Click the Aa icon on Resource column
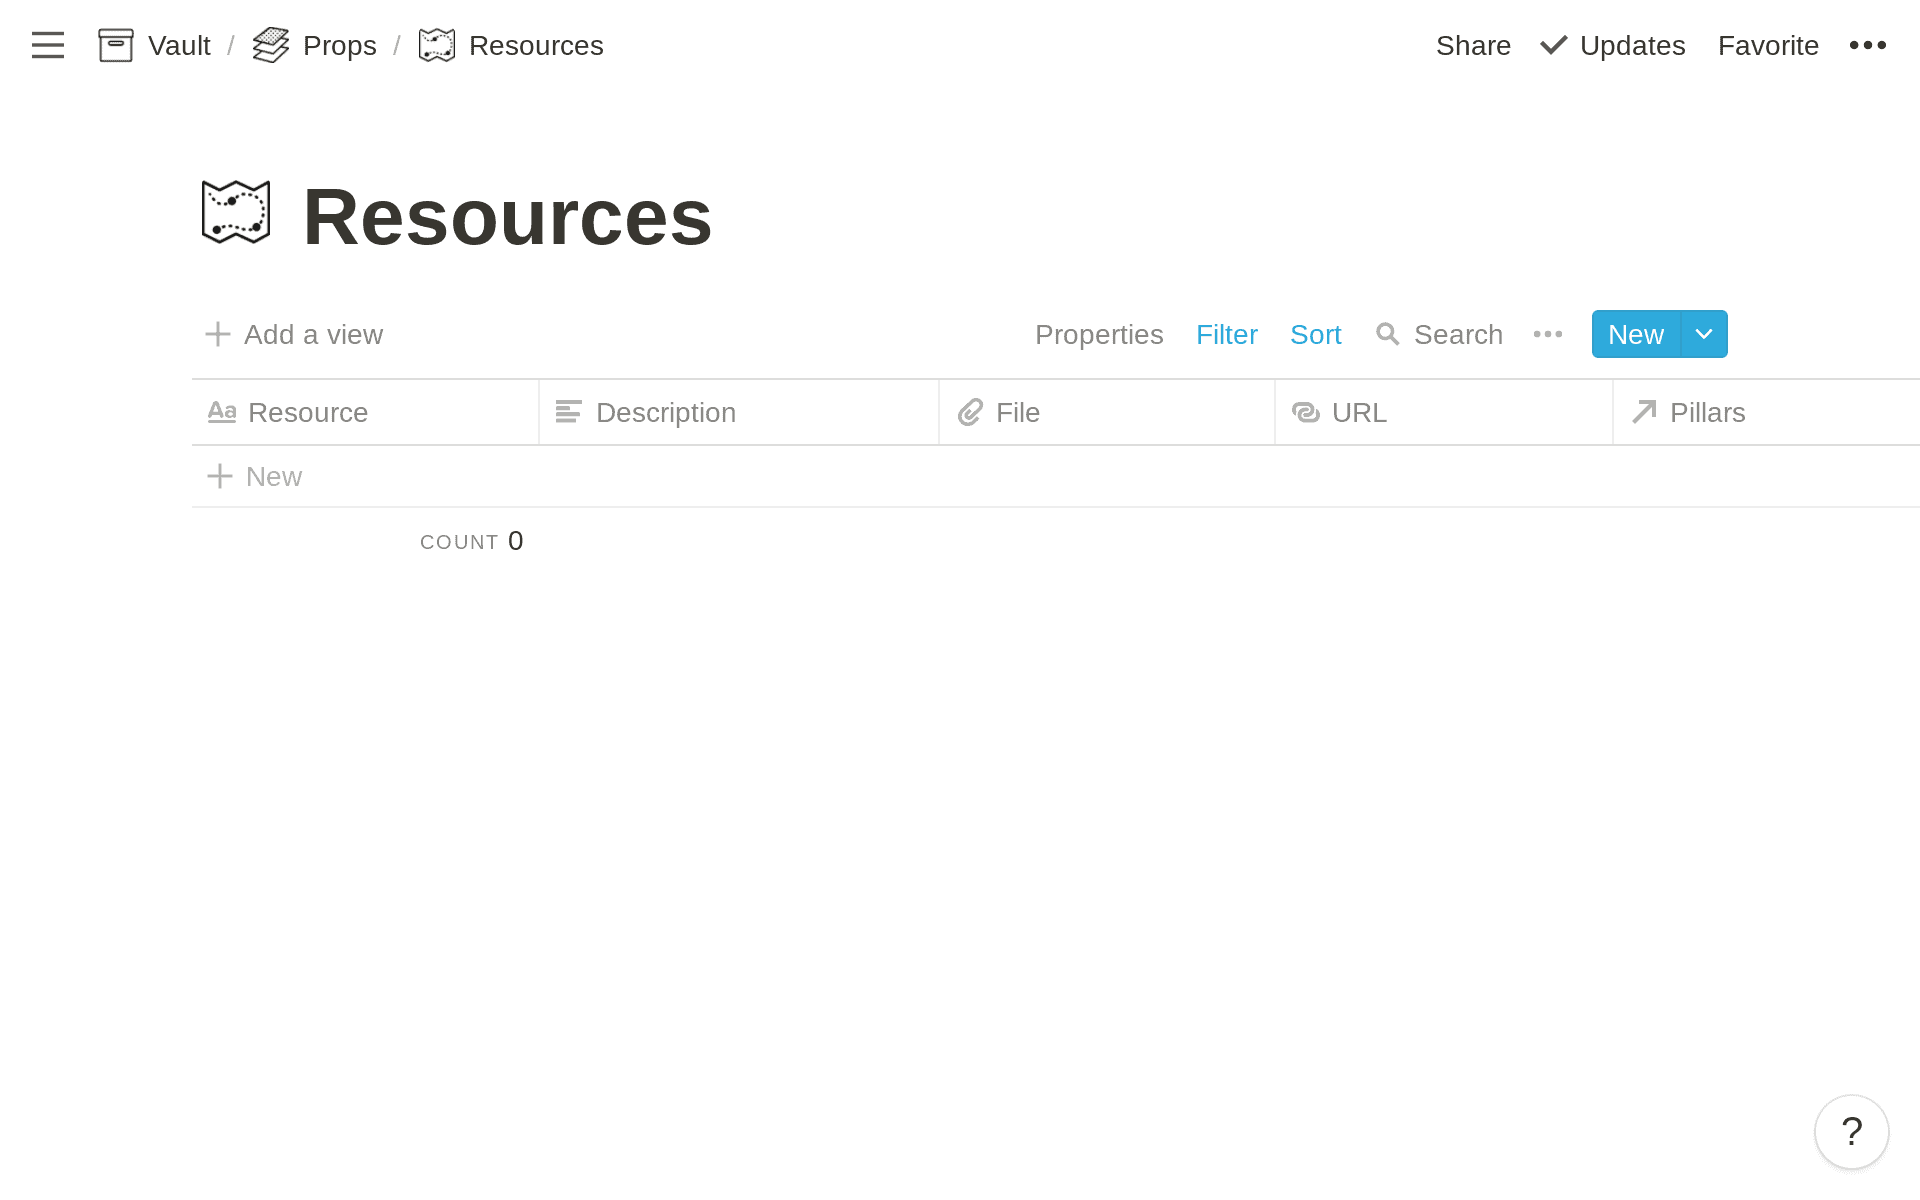 222,411
